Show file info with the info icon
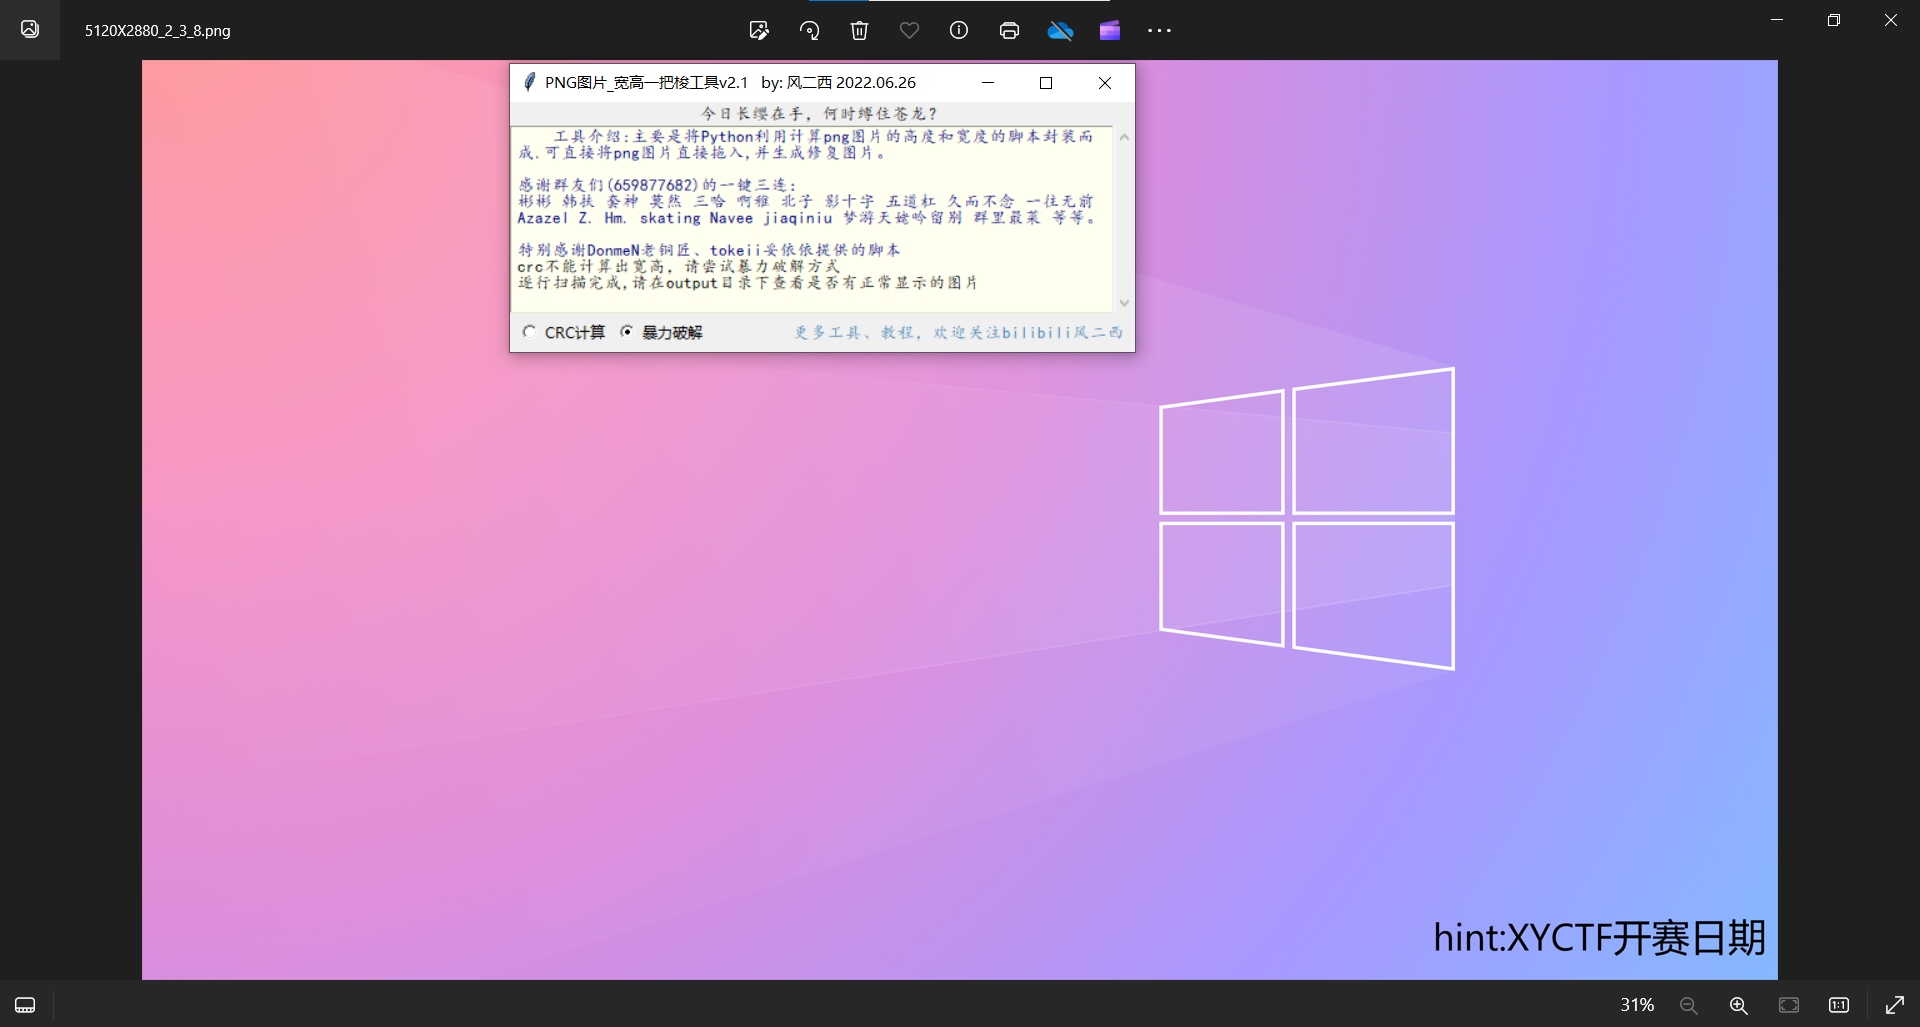The image size is (1920, 1027). coord(959,30)
